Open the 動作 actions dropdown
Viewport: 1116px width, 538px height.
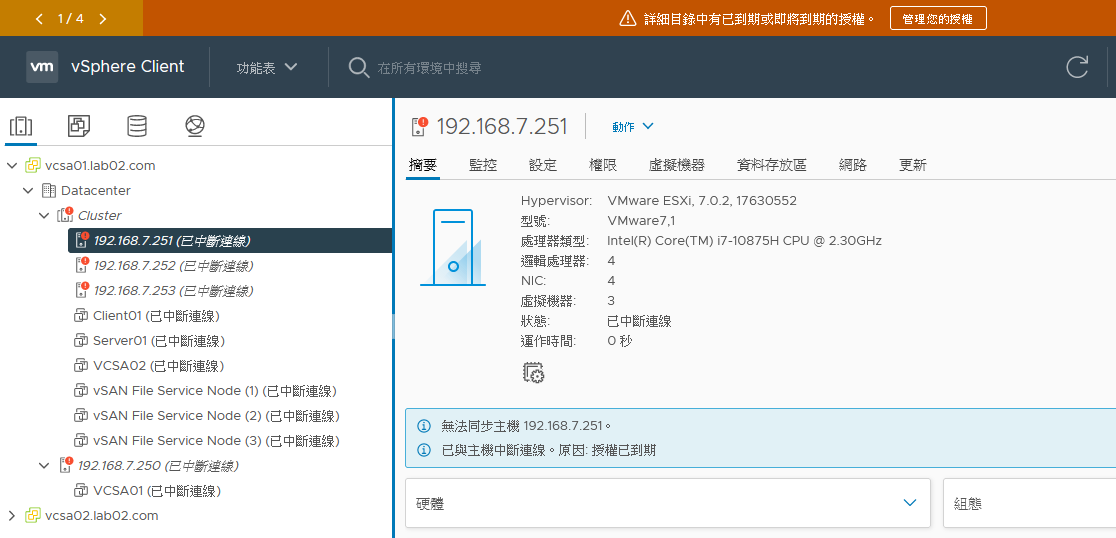(633, 127)
